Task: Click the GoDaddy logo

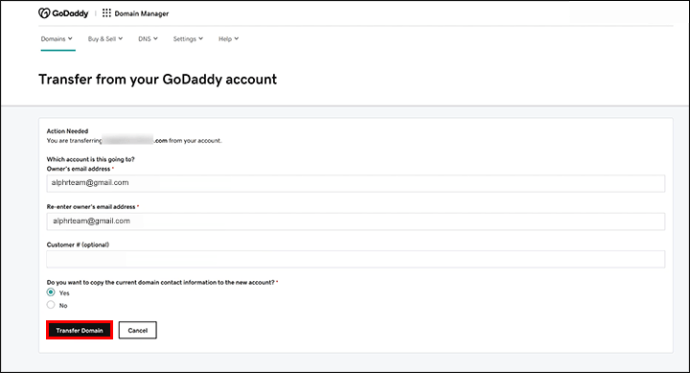Action: click(63, 13)
